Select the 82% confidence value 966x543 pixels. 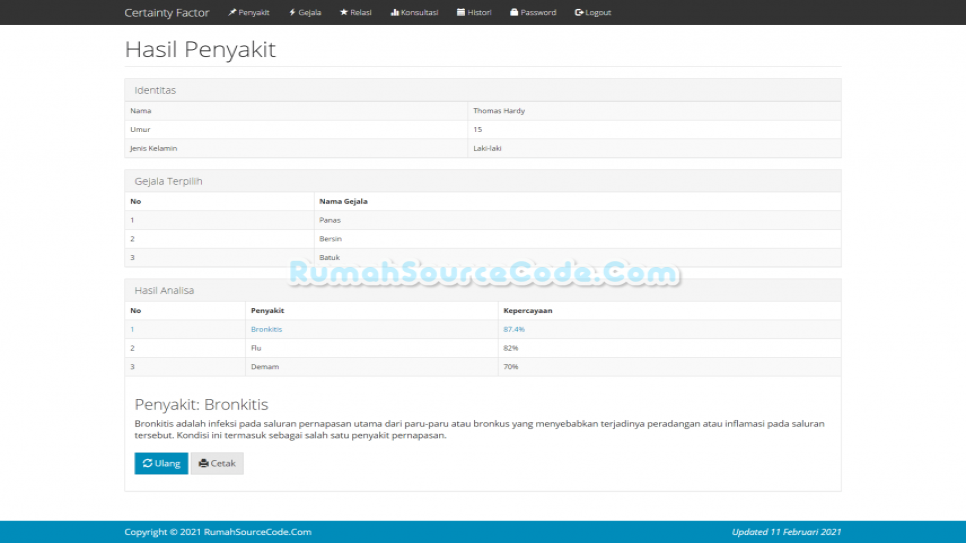511,348
